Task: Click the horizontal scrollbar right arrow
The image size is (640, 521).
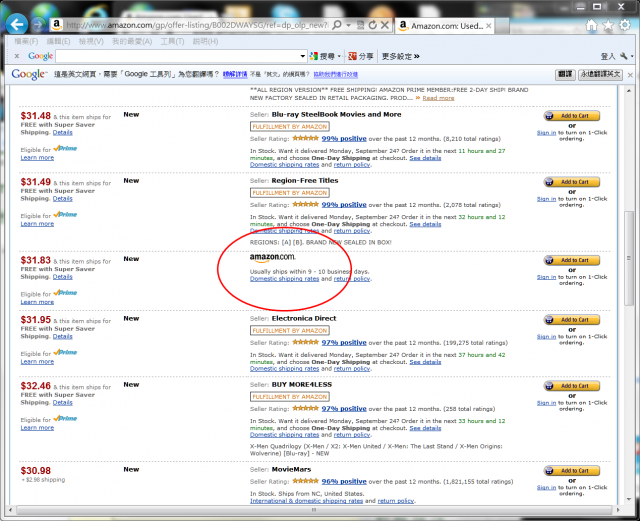Action: 618,510
